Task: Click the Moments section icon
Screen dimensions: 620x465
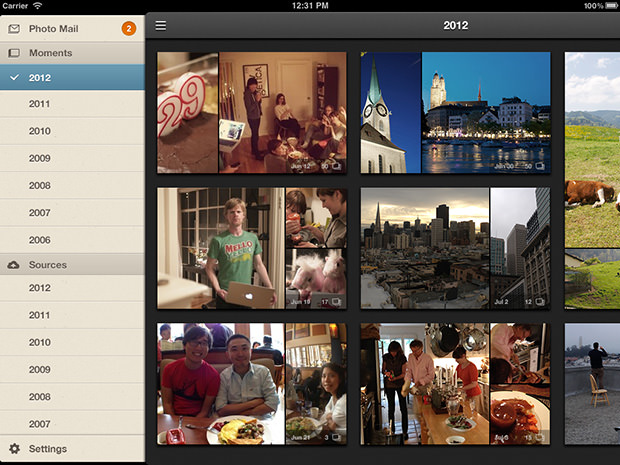Action: pyautogui.click(x=14, y=53)
